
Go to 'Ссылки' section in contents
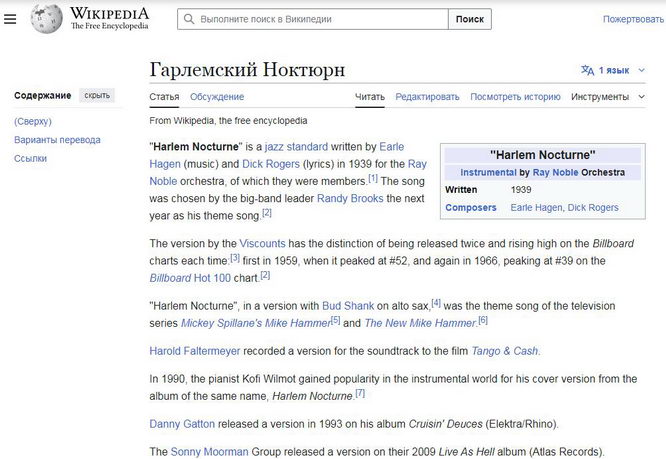30,158
